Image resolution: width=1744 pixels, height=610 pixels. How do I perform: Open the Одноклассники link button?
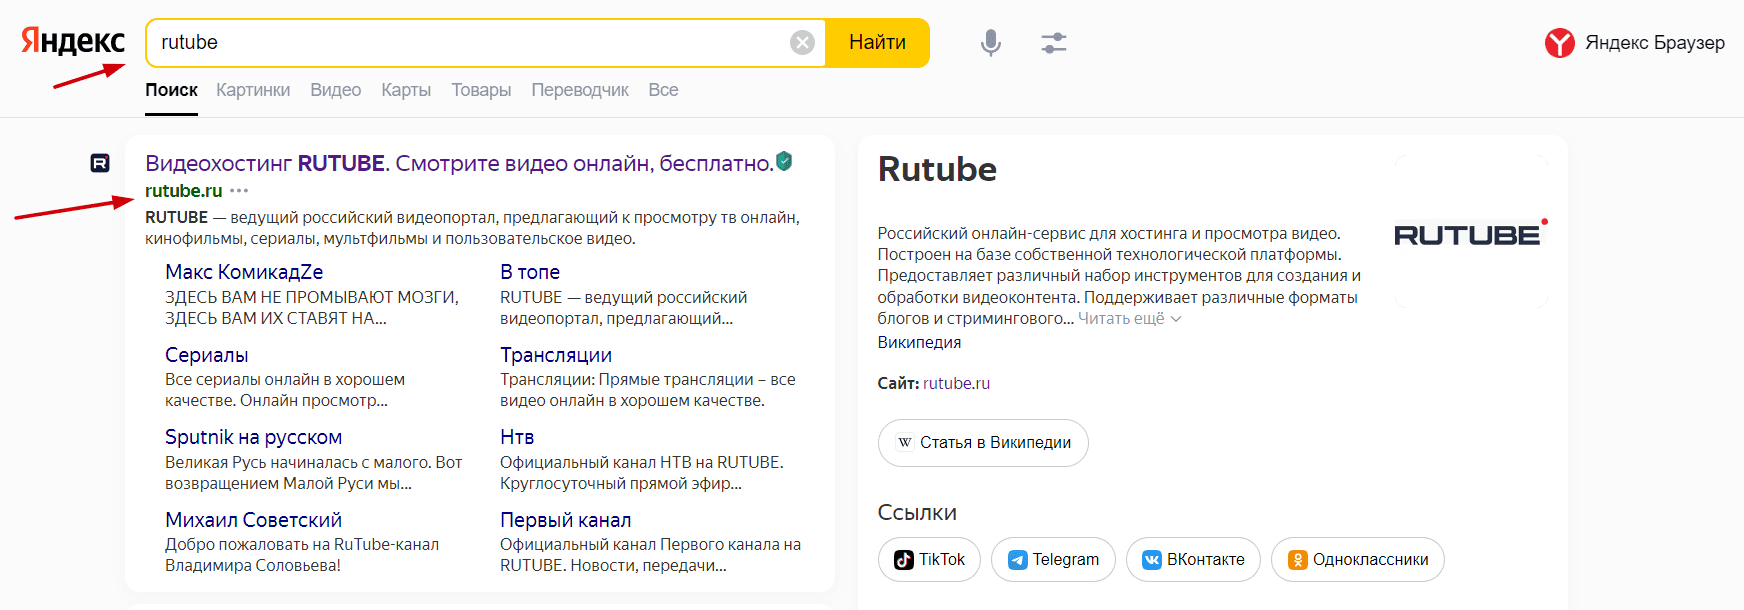point(1357,560)
